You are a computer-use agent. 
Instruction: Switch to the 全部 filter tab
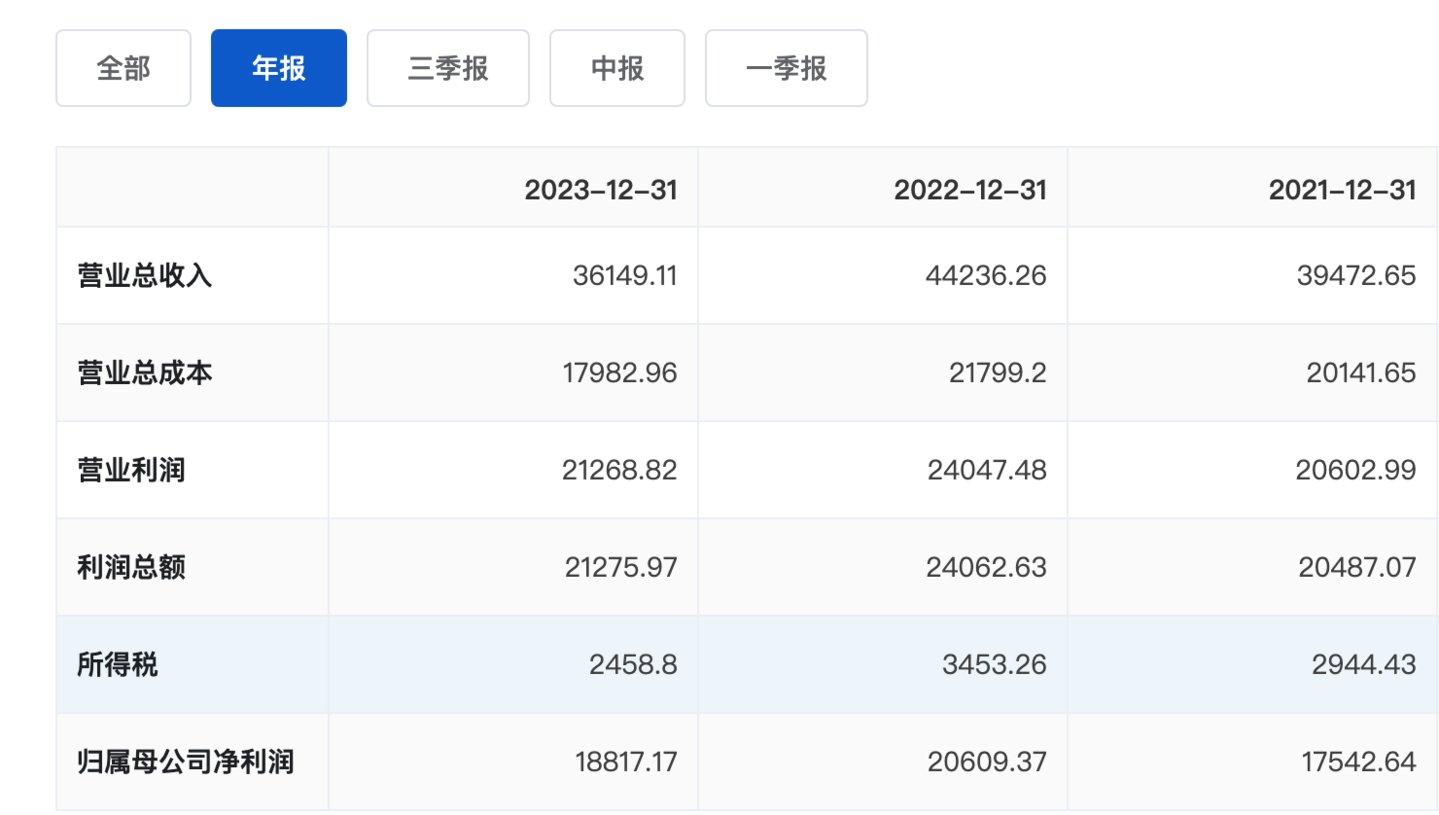[123, 67]
